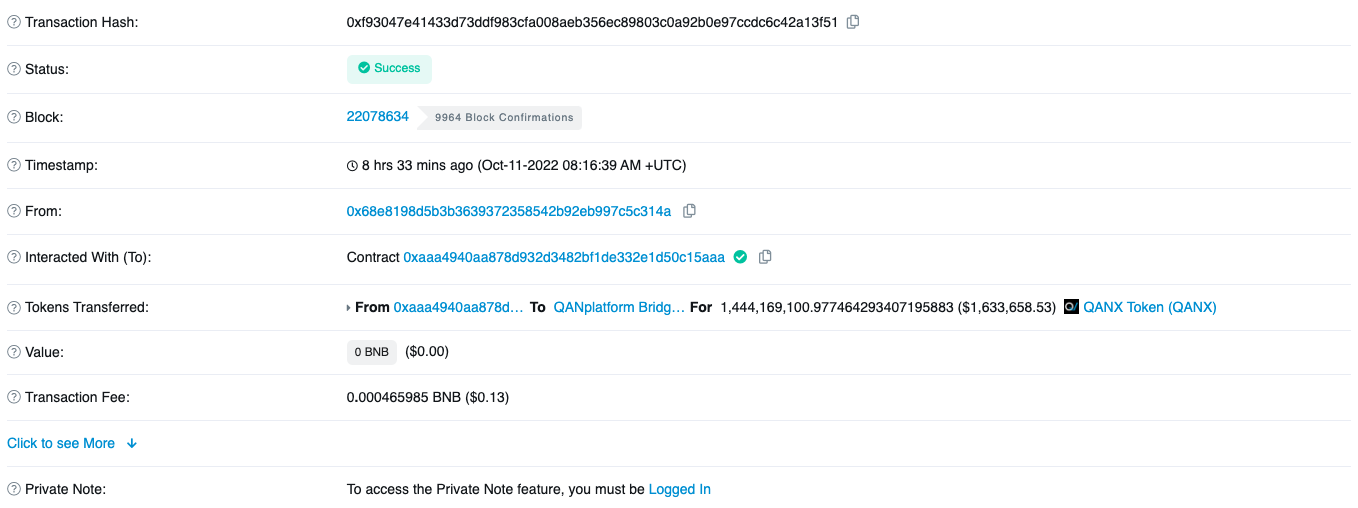Copy the From address icon
Image resolution: width=1358 pixels, height=508 pixels.
click(689, 211)
